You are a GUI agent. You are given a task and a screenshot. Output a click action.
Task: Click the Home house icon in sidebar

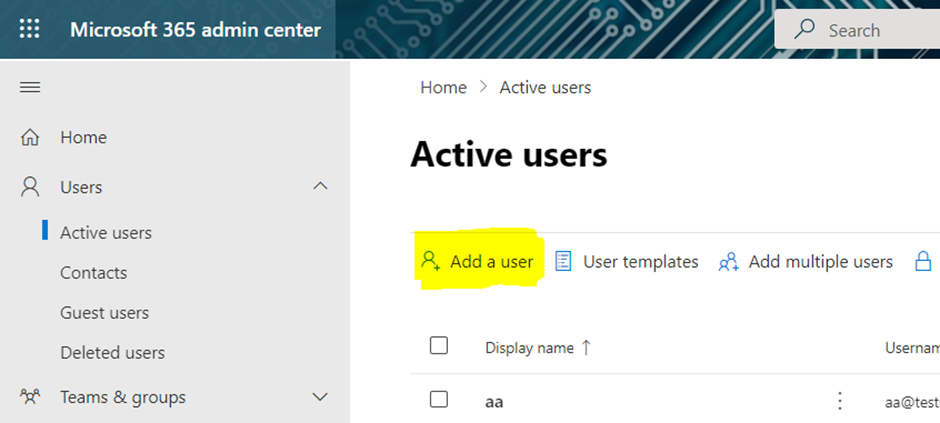(x=30, y=138)
